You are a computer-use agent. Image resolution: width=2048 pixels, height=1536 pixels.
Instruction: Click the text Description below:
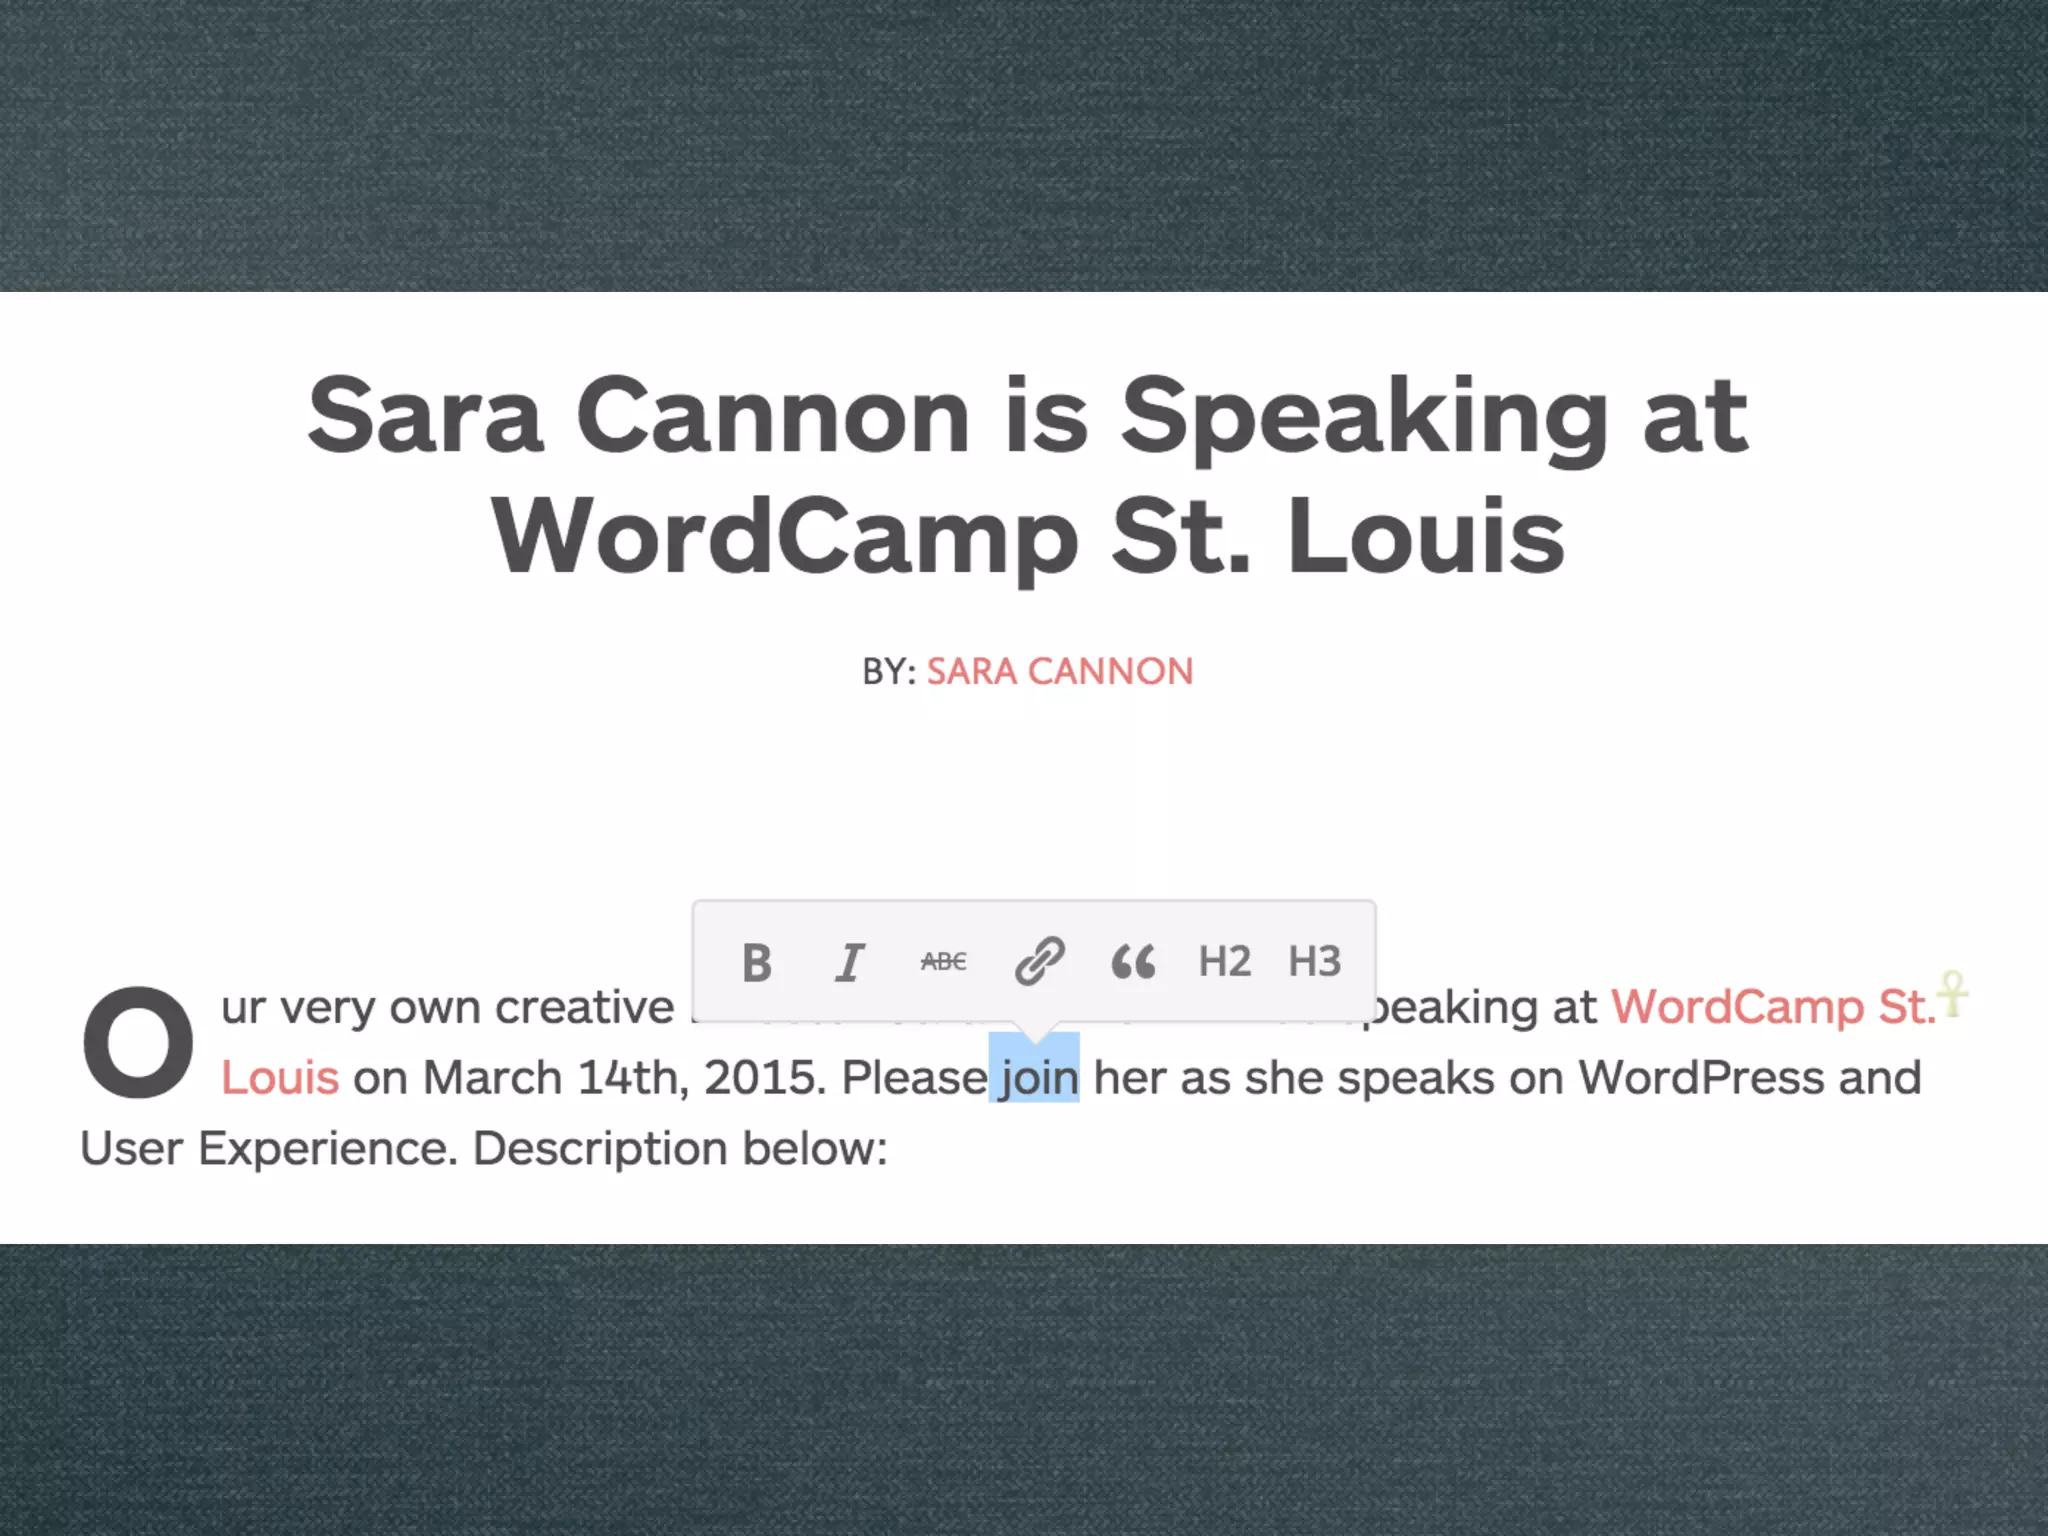pos(680,1148)
